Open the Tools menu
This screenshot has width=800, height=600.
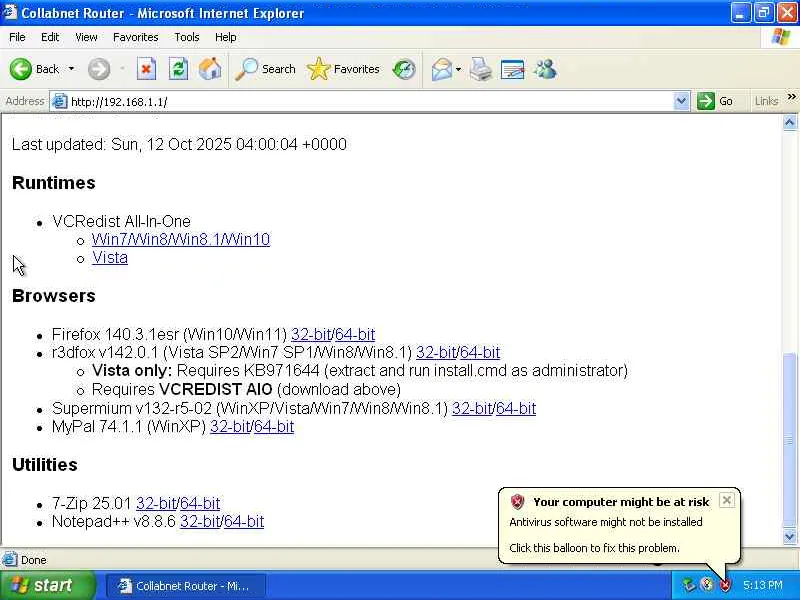pos(187,37)
